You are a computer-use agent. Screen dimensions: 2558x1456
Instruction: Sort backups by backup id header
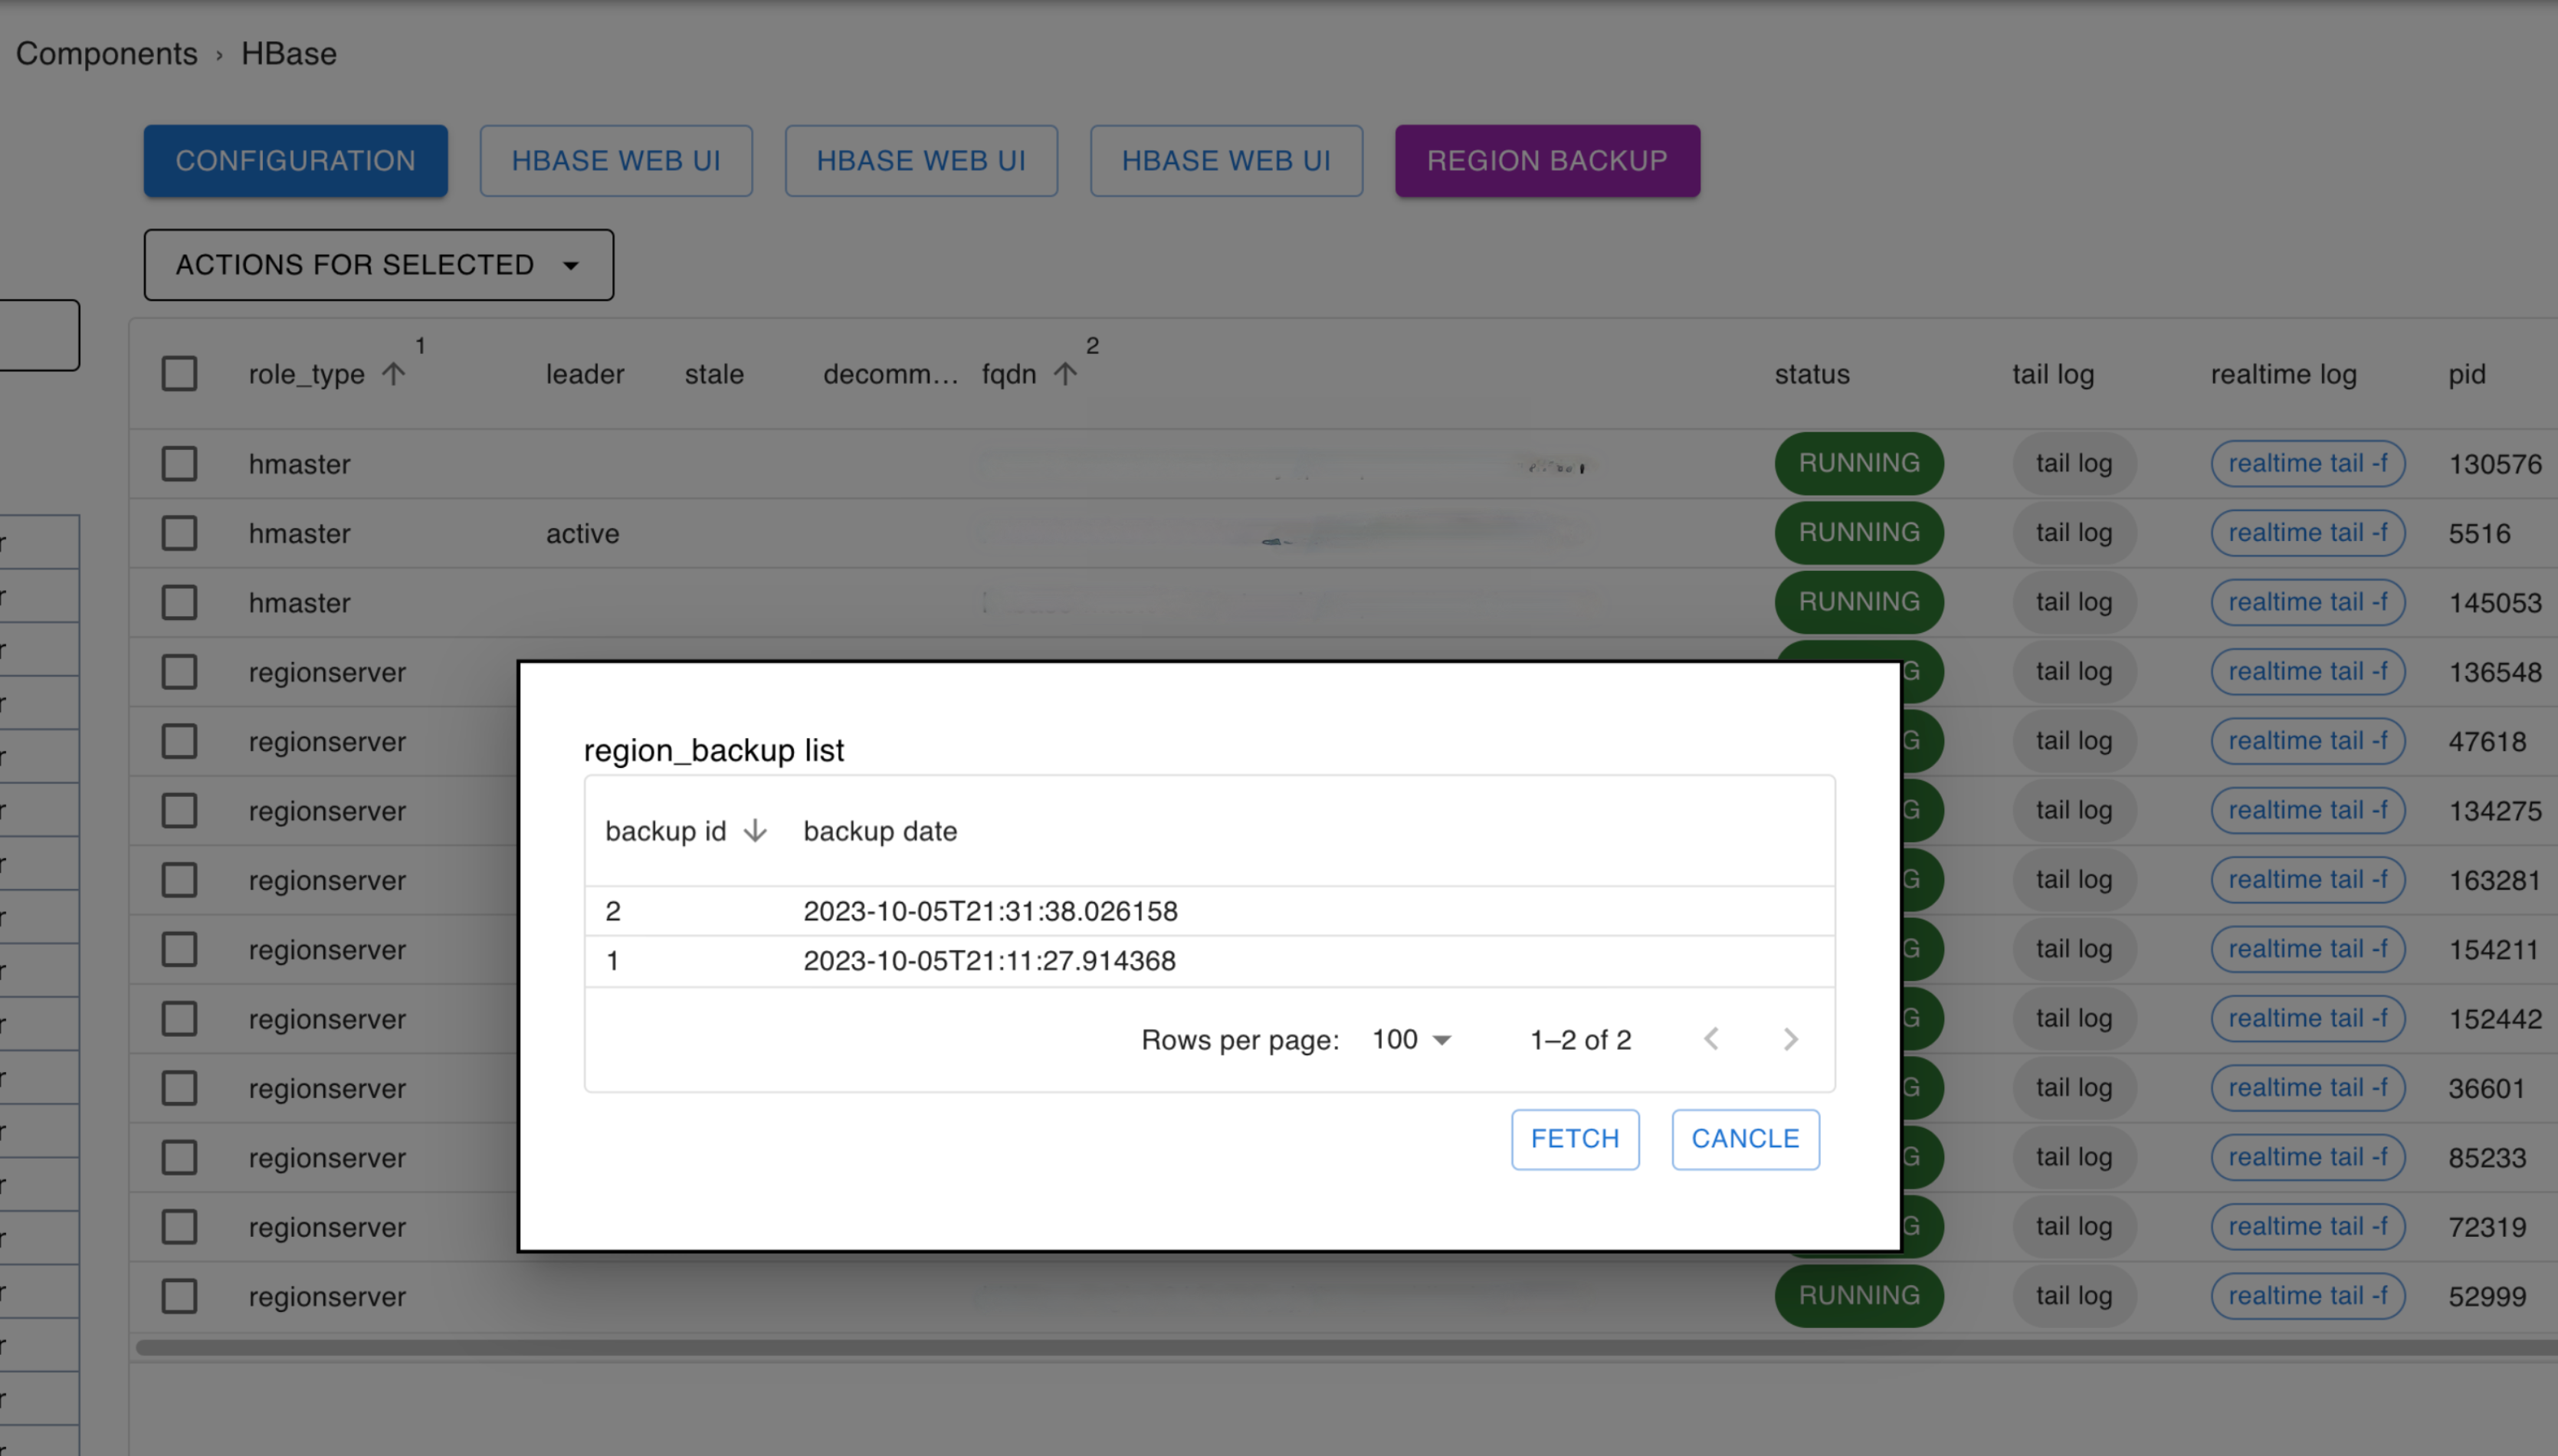coord(665,831)
